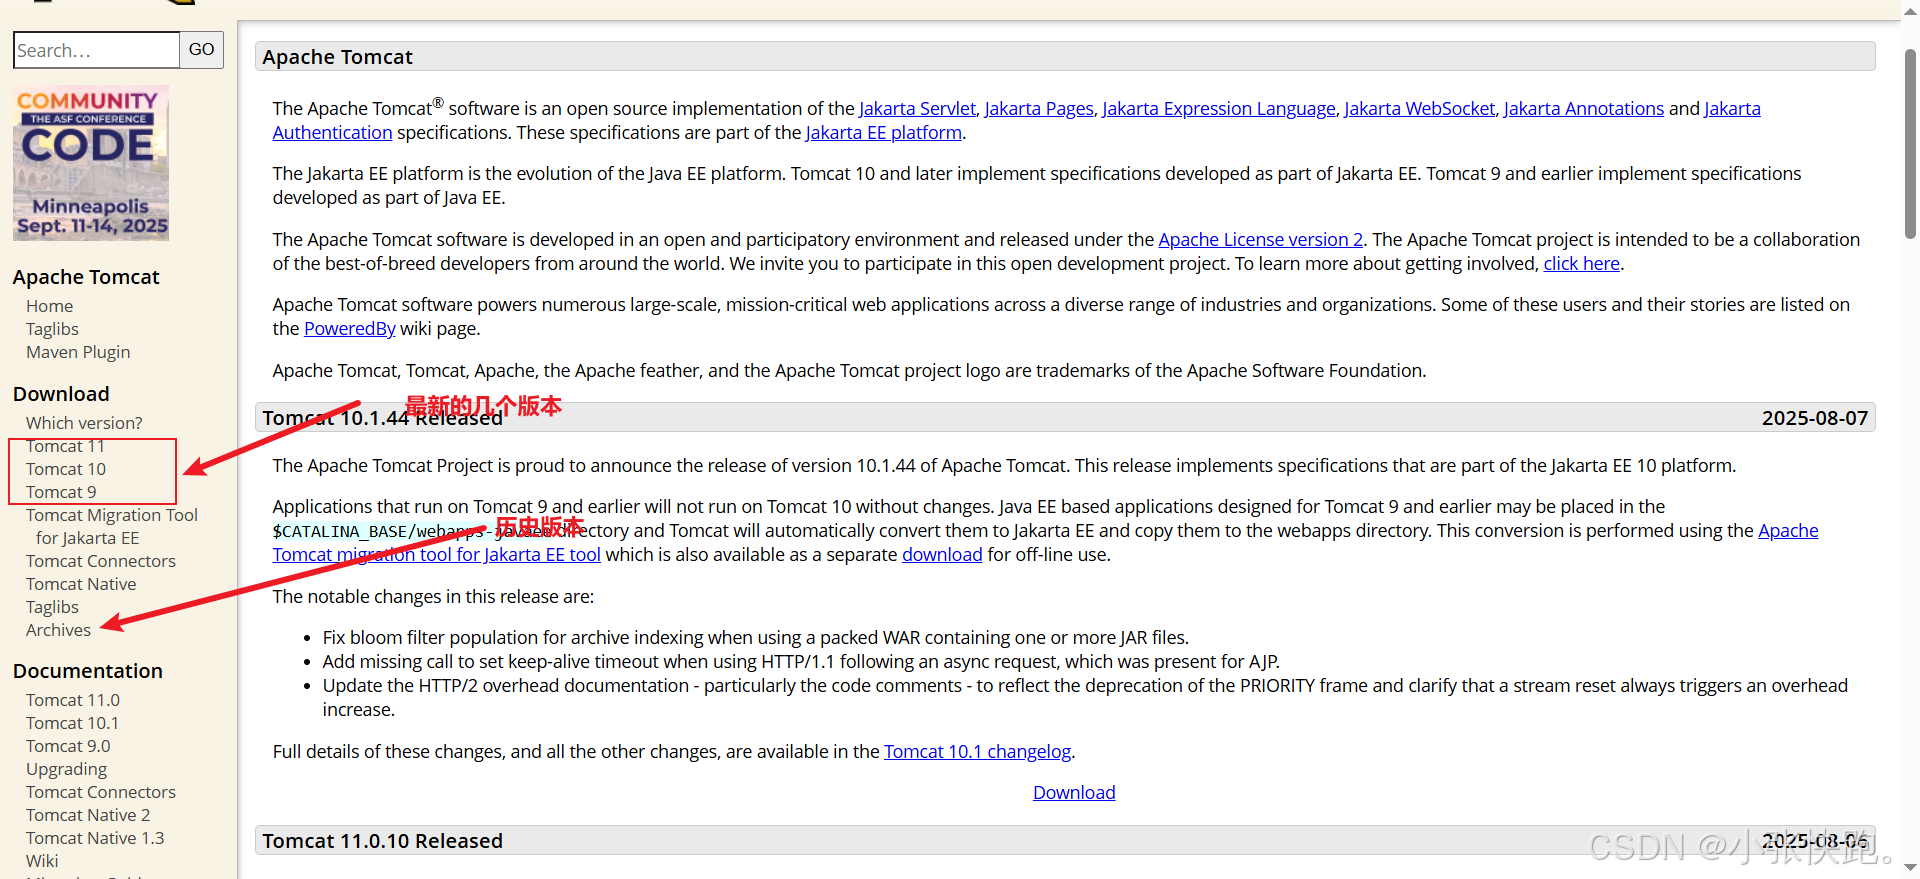
Task: Open the Maven Plugin link
Action: point(78,352)
